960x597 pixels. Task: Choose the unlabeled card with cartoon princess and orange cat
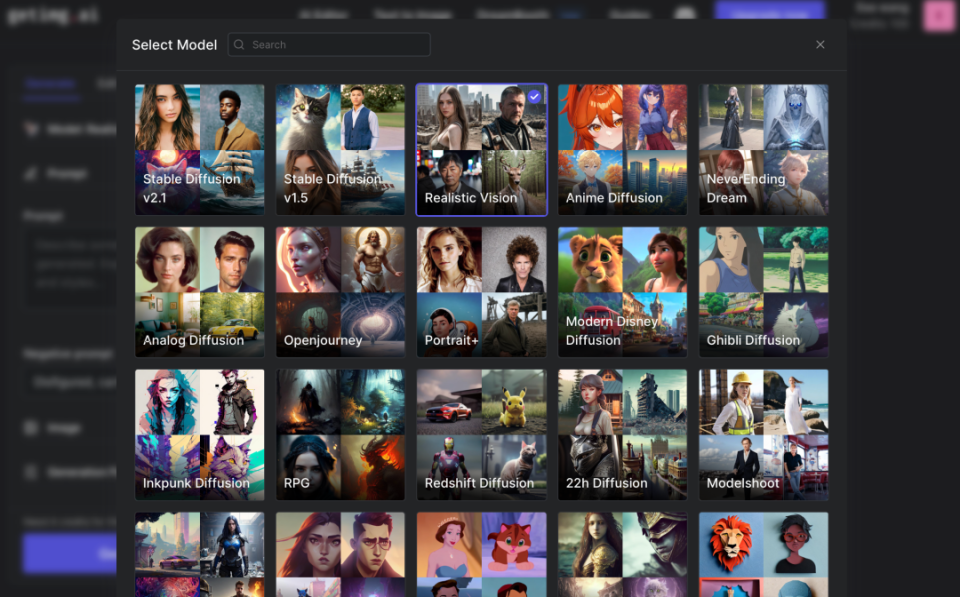482,554
